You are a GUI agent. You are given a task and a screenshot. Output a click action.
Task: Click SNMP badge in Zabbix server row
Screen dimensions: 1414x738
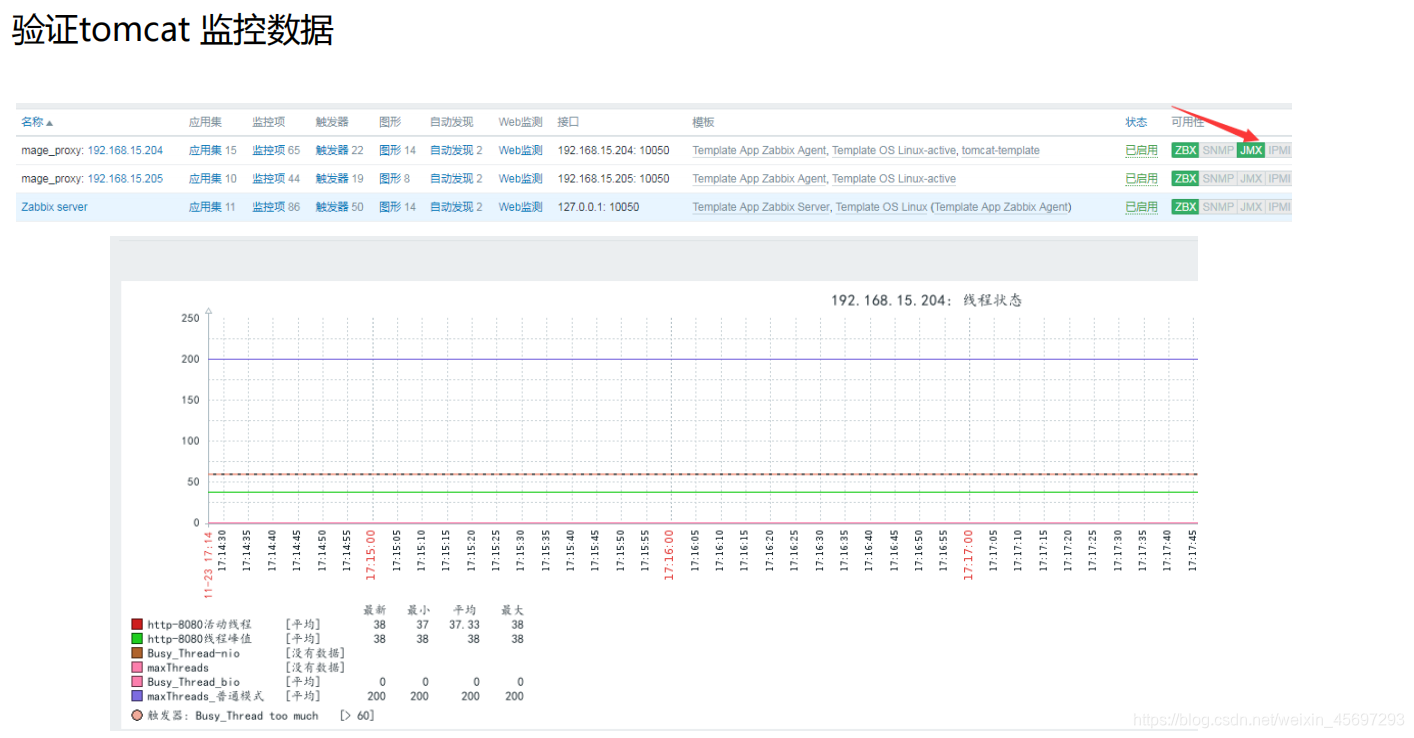[x=1218, y=206]
